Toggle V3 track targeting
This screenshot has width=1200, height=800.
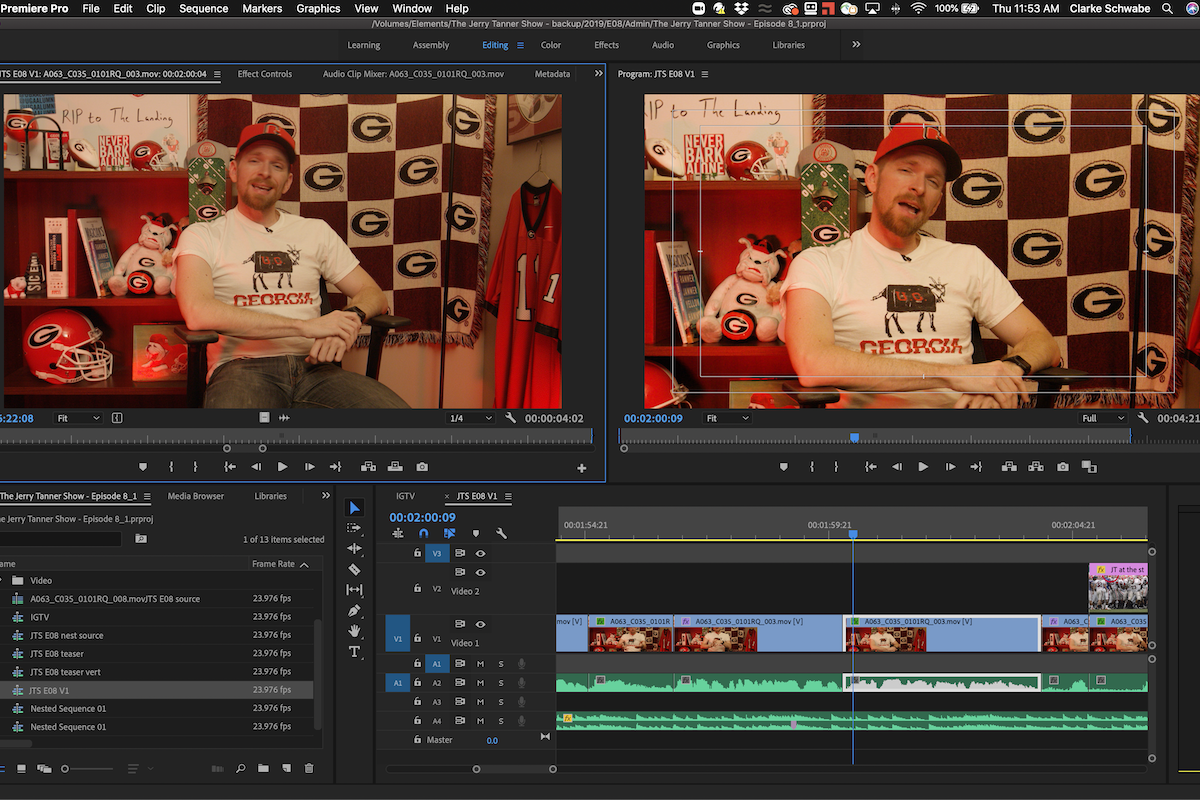coord(437,553)
